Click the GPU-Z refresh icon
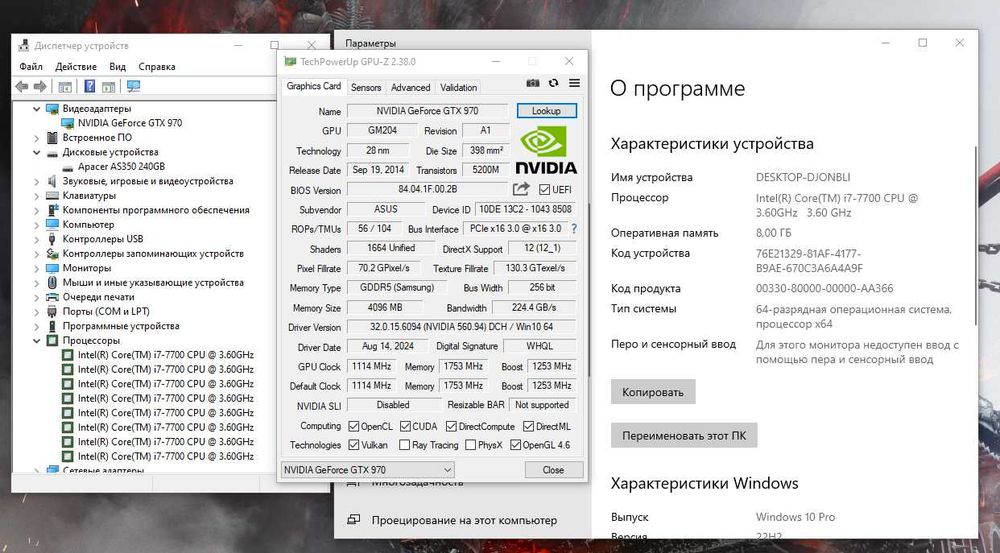 pyautogui.click(x=553, y=84)
